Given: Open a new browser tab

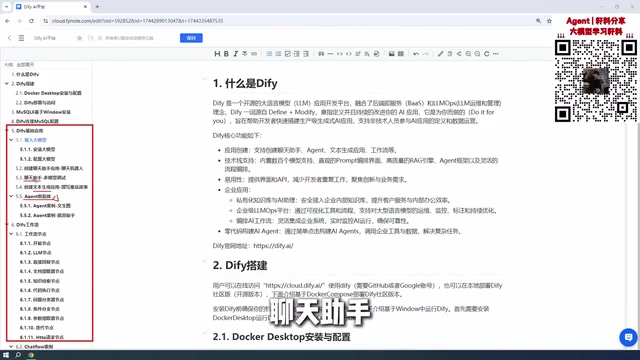Looking at the screenshot, I should [x=97, y=7].
